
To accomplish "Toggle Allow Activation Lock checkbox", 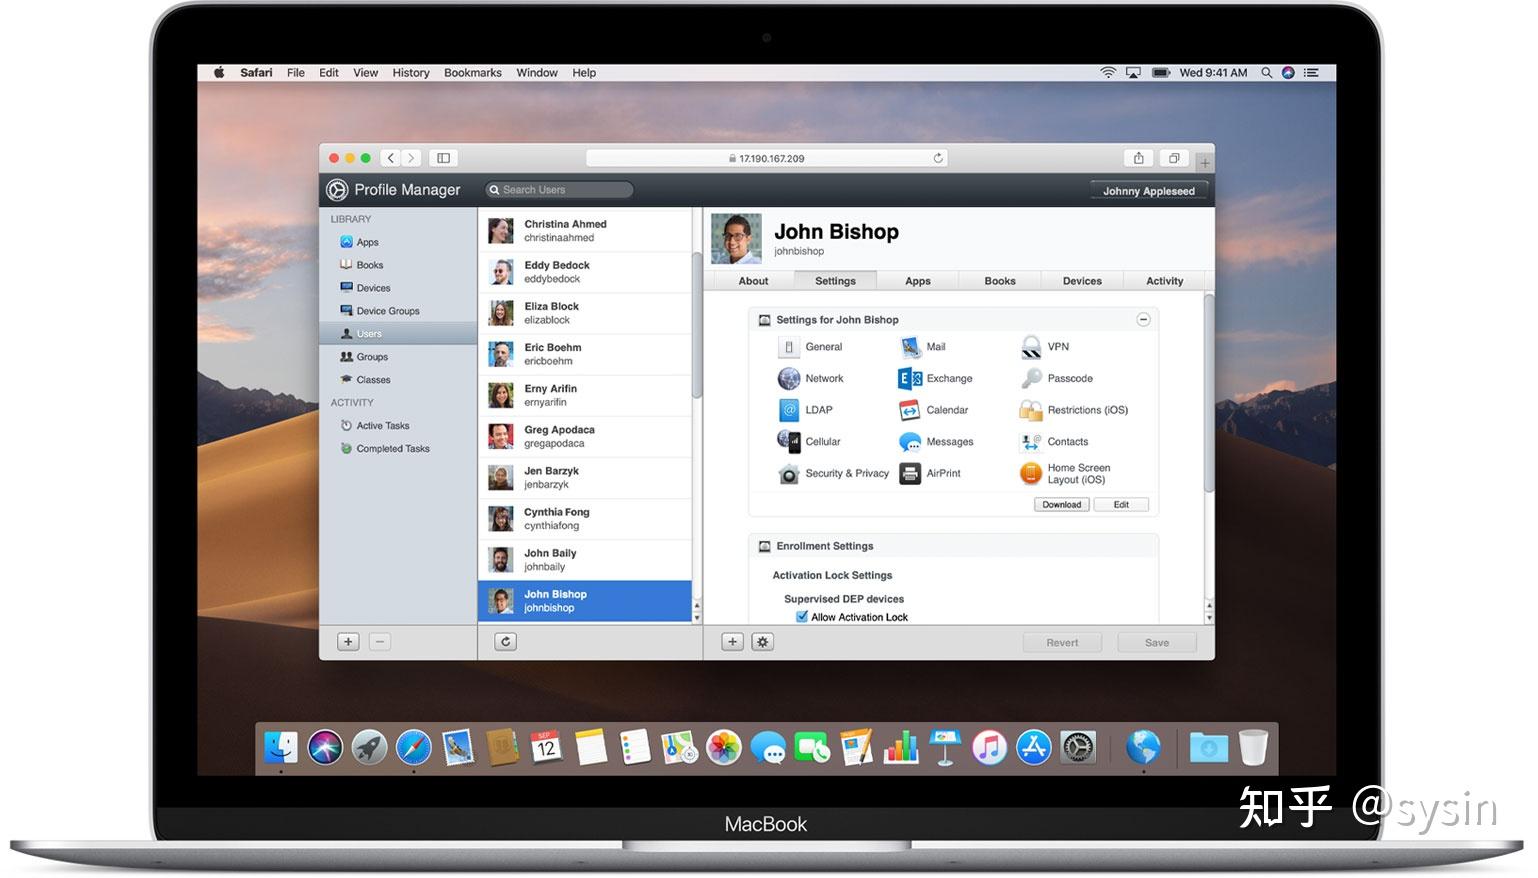I will point(802,617).
